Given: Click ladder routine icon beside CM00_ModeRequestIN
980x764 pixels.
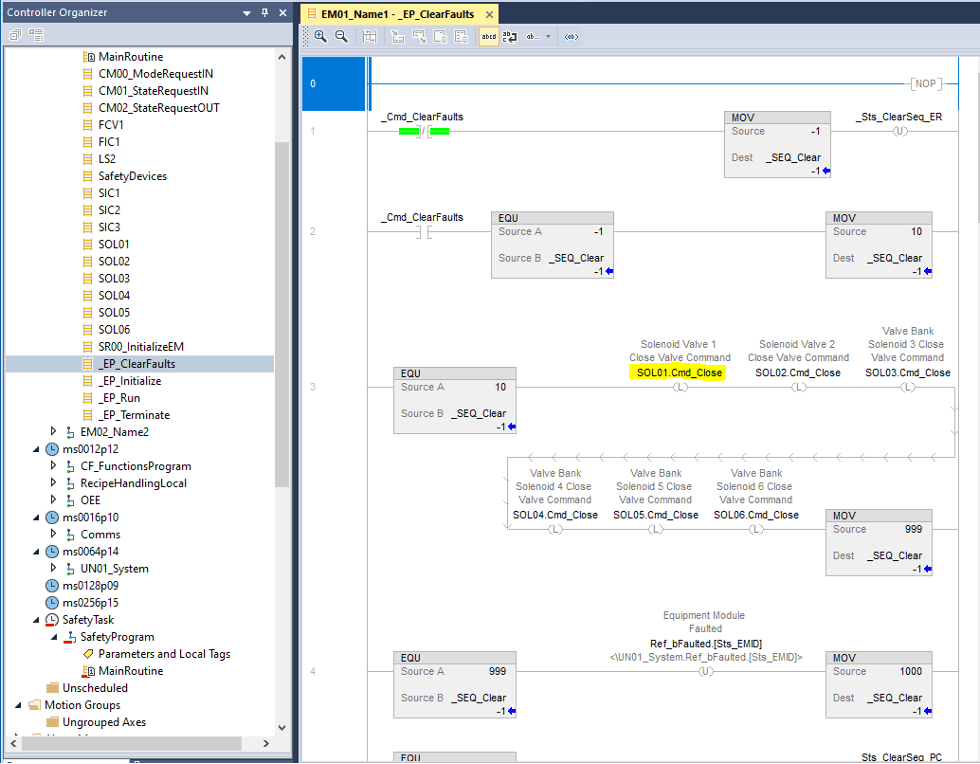Looking at the screenshot, I should pyautogui.click(x=88, y=74).
